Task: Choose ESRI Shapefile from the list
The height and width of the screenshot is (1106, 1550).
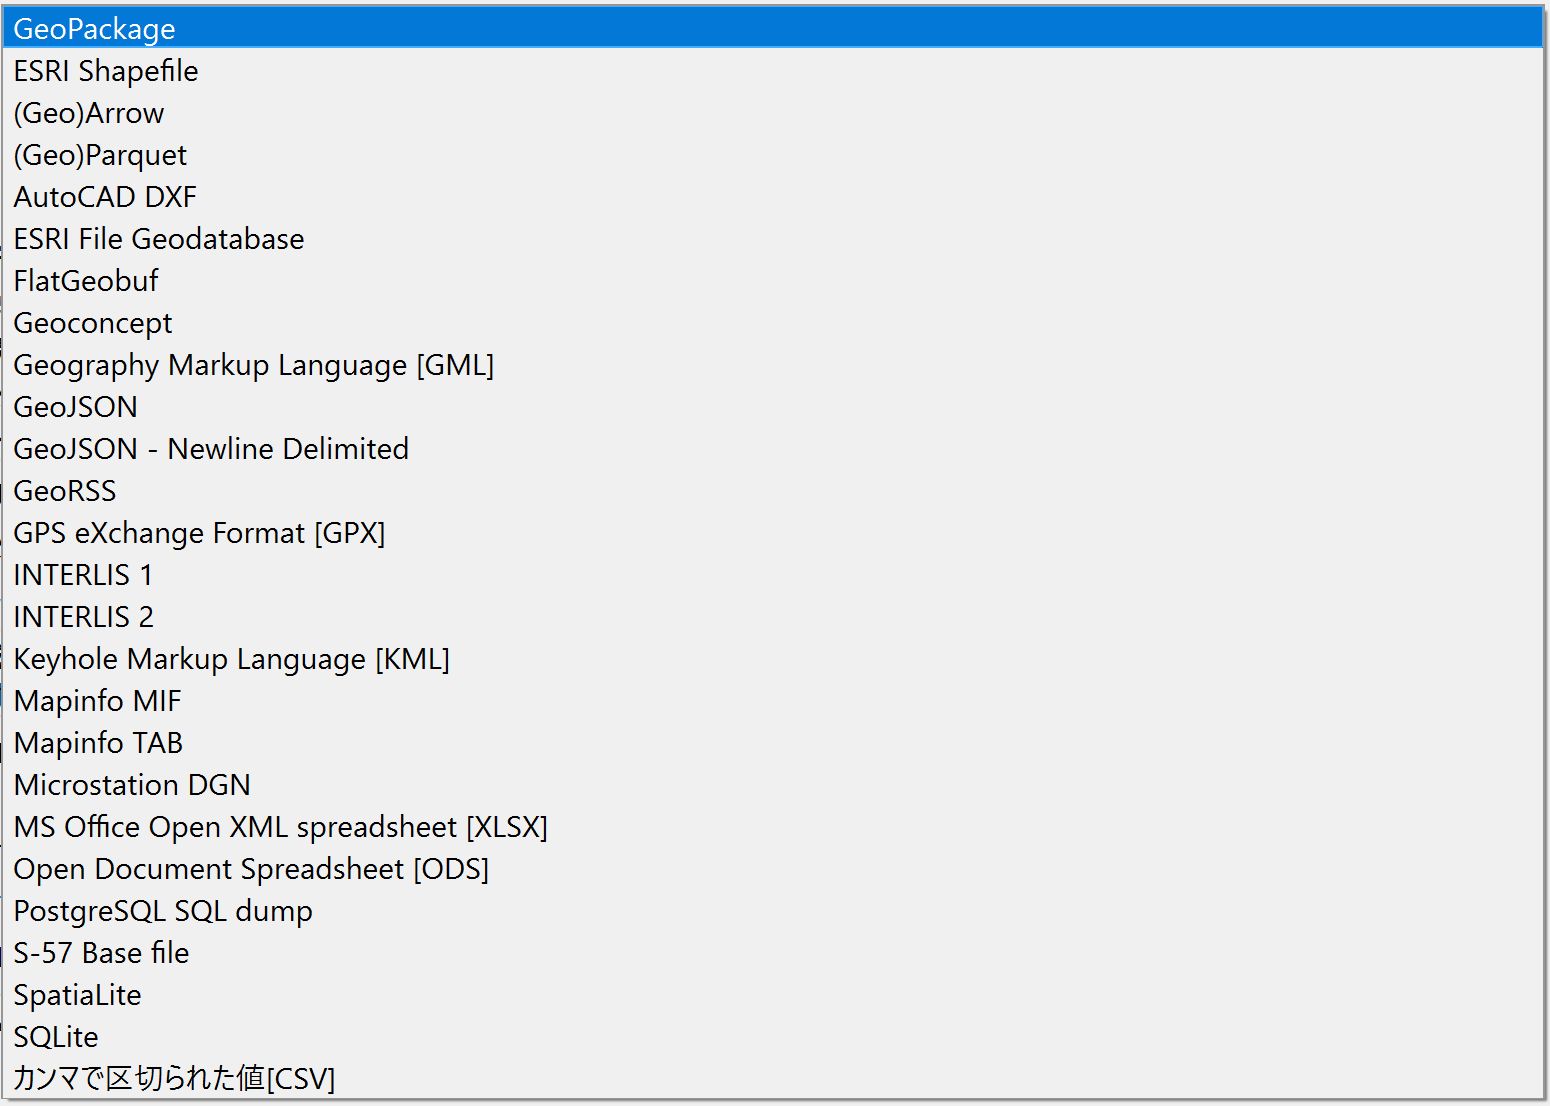Action: (773, 70)
